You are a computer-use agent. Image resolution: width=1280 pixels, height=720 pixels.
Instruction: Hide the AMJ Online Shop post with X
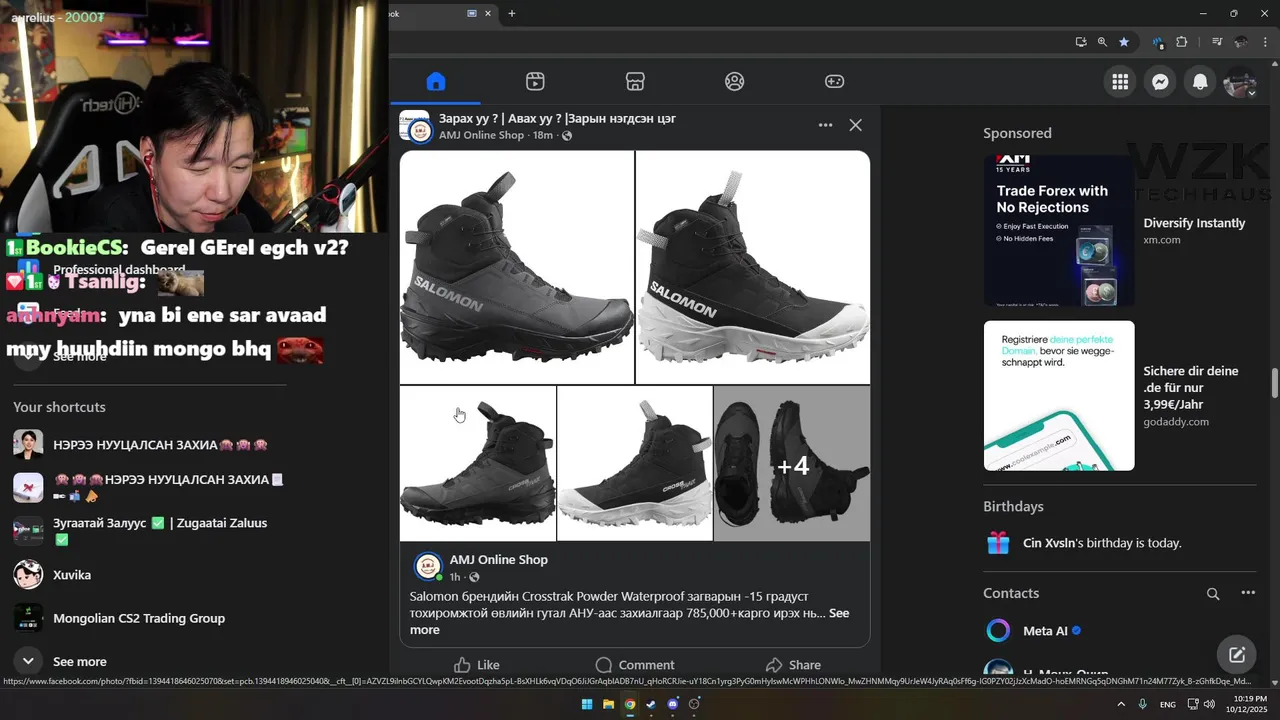855,125
